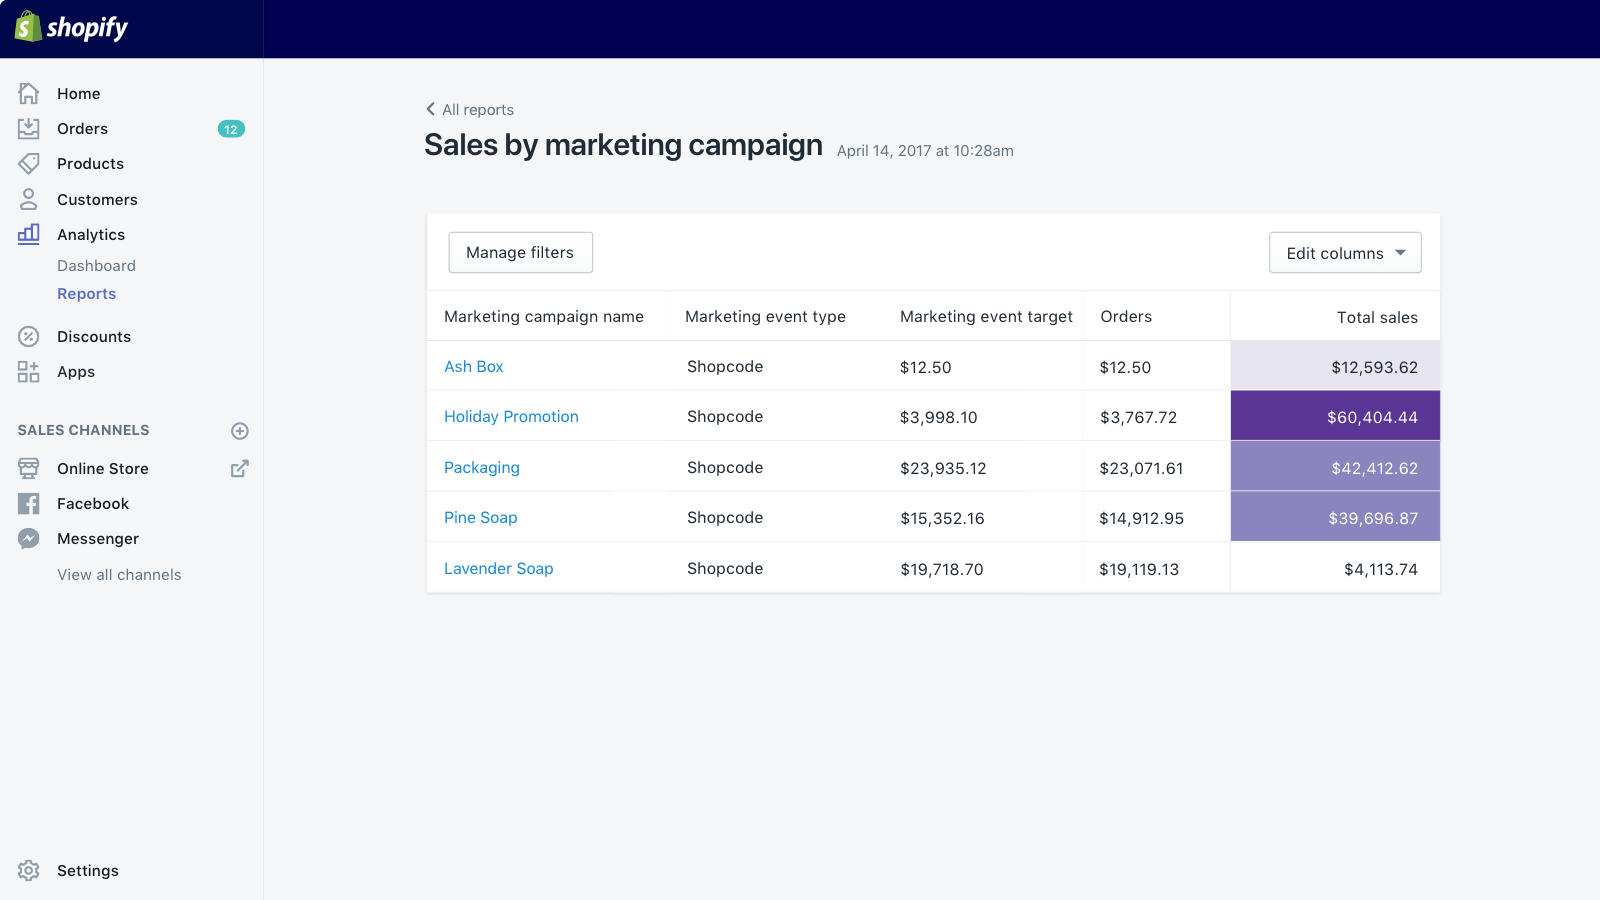The width and height of the screenshot is (1600, 900).
Task: Select the Analytics bar chart icon
Action: [29, 234]
